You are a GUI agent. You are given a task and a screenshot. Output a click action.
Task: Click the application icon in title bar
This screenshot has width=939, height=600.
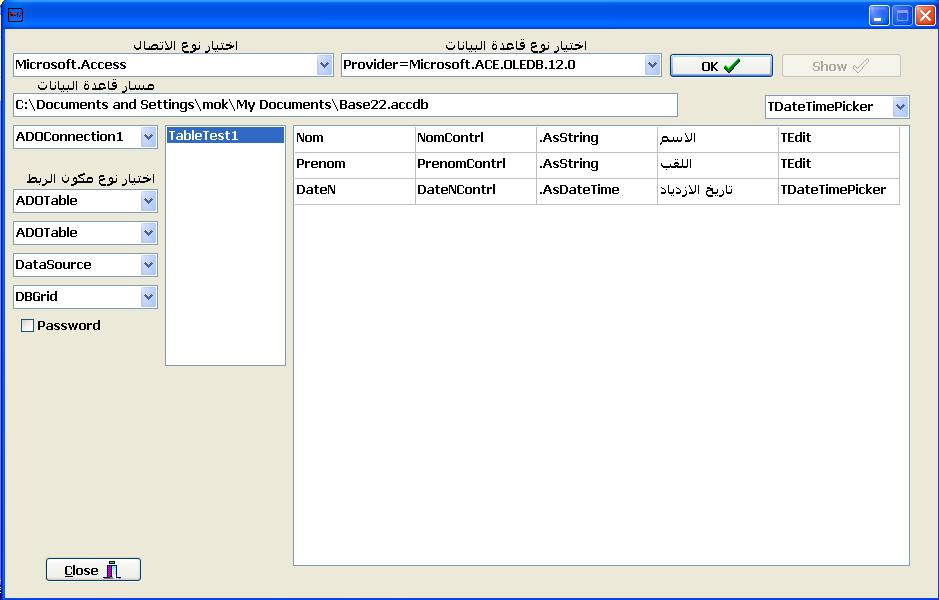15,15
